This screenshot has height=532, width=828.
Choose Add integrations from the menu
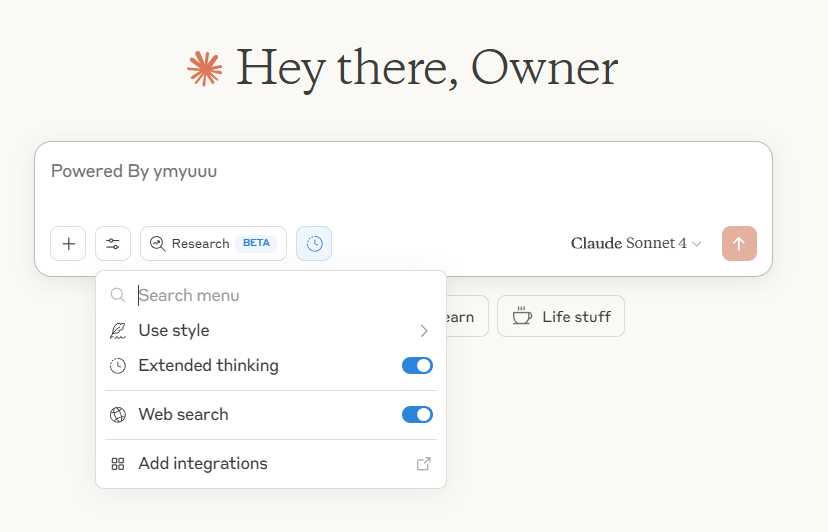pyautogui.click(x=271, y=464)
